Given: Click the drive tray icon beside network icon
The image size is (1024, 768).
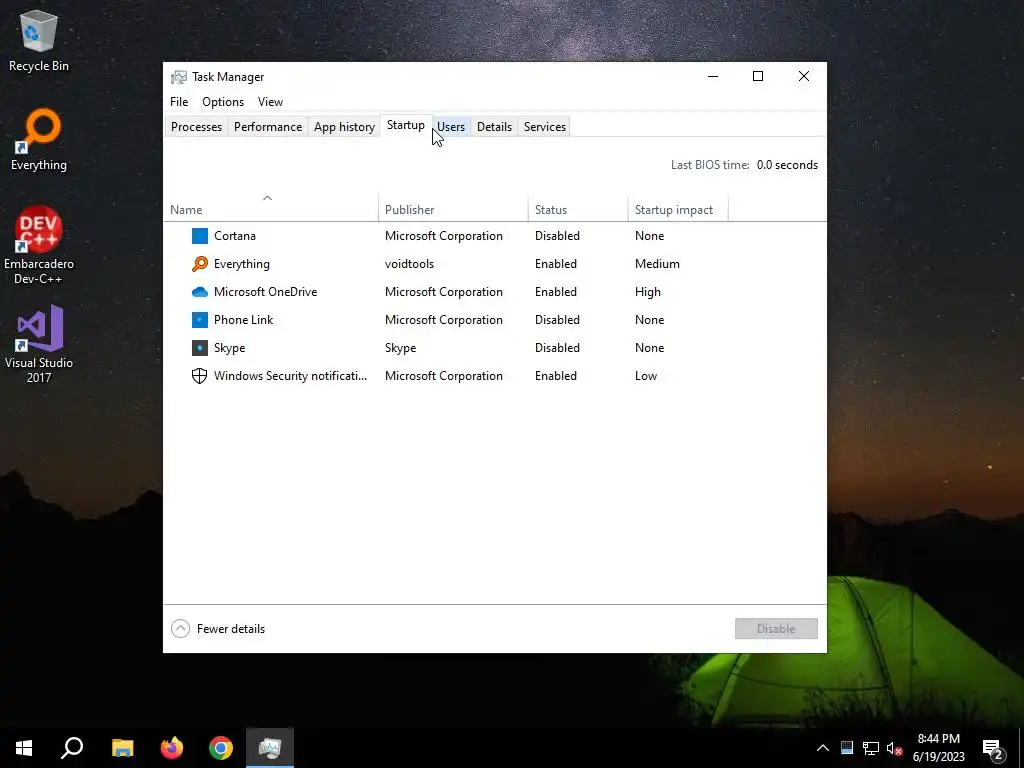Looking at the screenshot, I should (847, 748).
